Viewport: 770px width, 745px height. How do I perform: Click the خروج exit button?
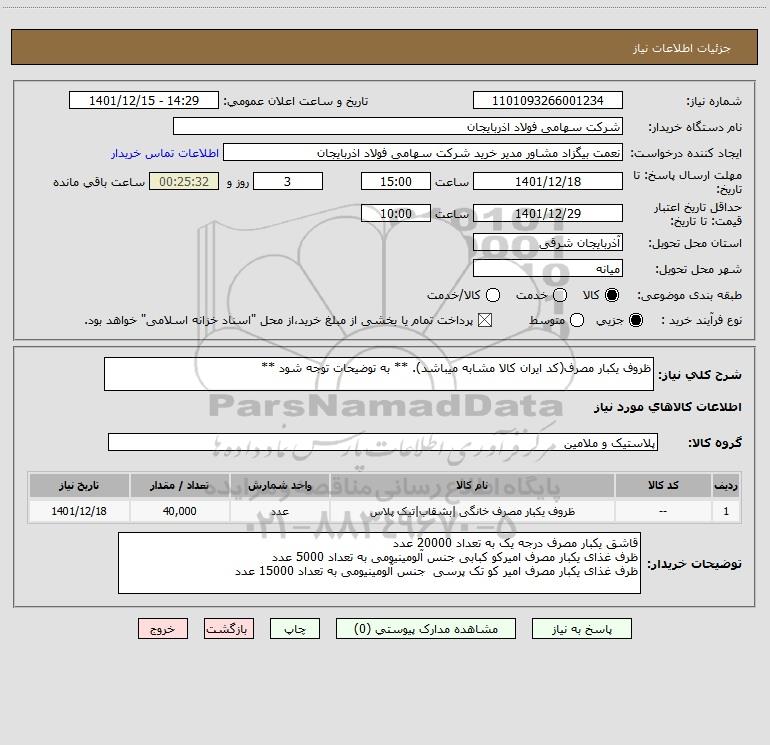pos(163,629)
